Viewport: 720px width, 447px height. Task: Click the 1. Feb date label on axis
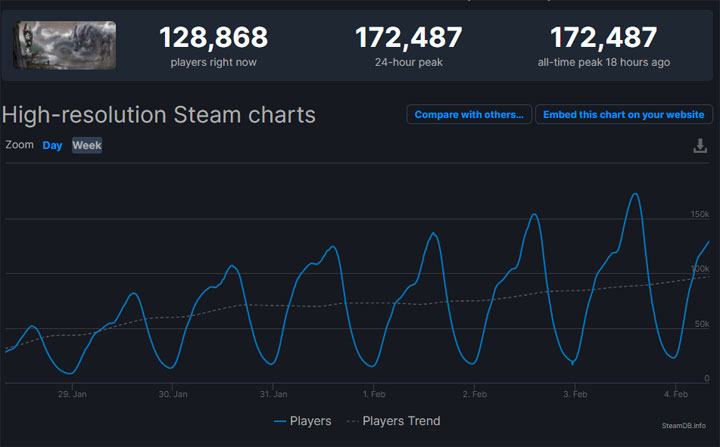pos(374,394)
